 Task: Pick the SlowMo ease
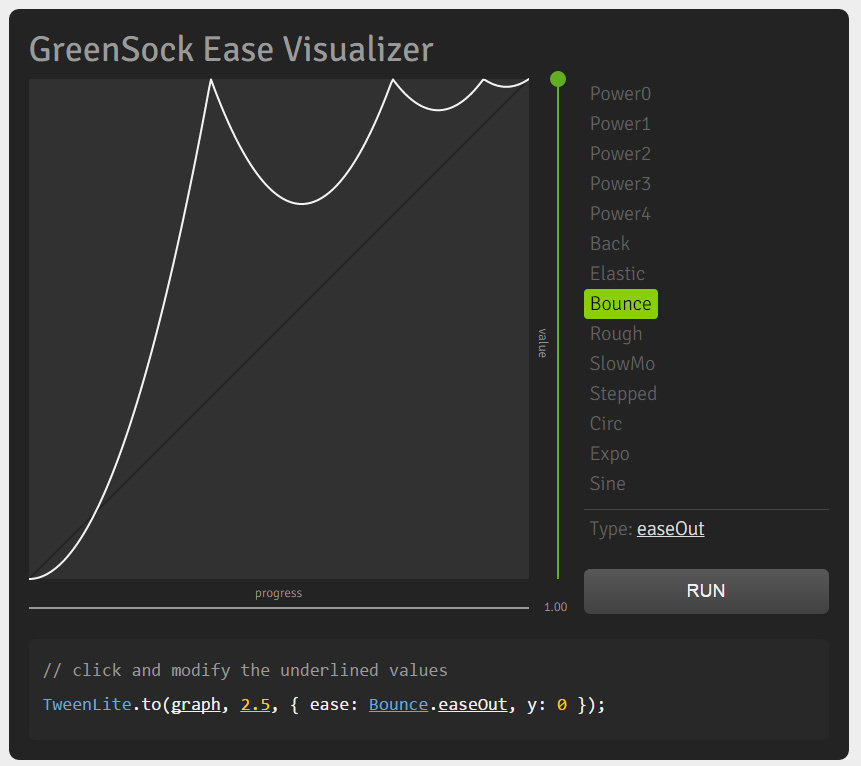622,364
